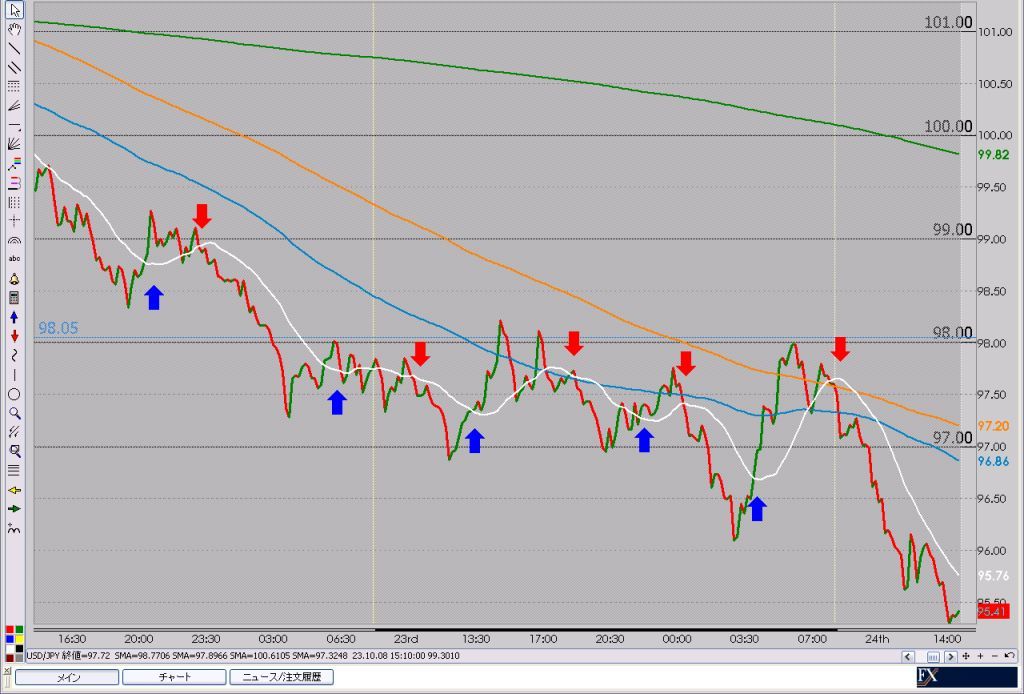
Task: Open the チャート tab
Action: click(x=174, y=677)
